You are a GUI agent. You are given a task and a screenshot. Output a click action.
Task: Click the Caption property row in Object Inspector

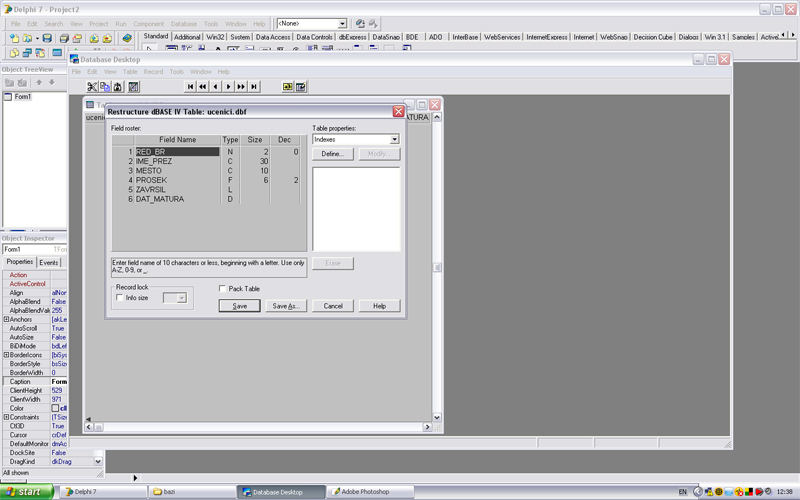(35, 382)
